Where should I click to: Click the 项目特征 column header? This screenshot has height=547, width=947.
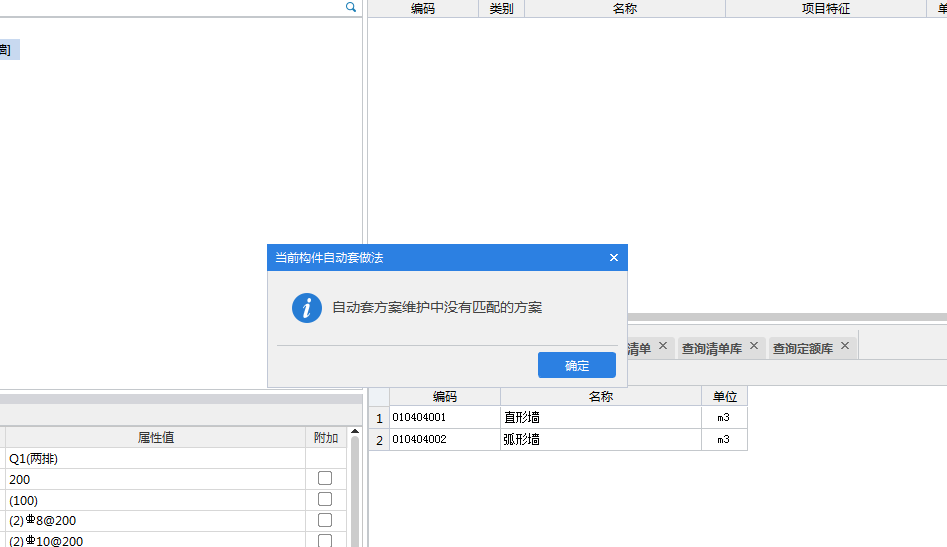point(826,8)
